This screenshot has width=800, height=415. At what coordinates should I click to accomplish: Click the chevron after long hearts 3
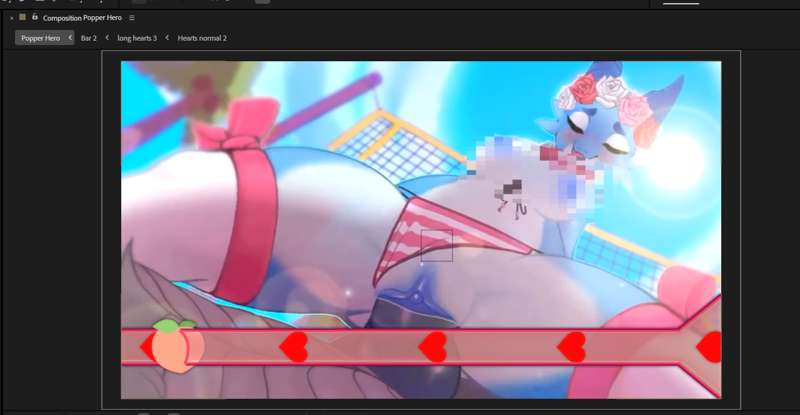click(x=167, y=38)
